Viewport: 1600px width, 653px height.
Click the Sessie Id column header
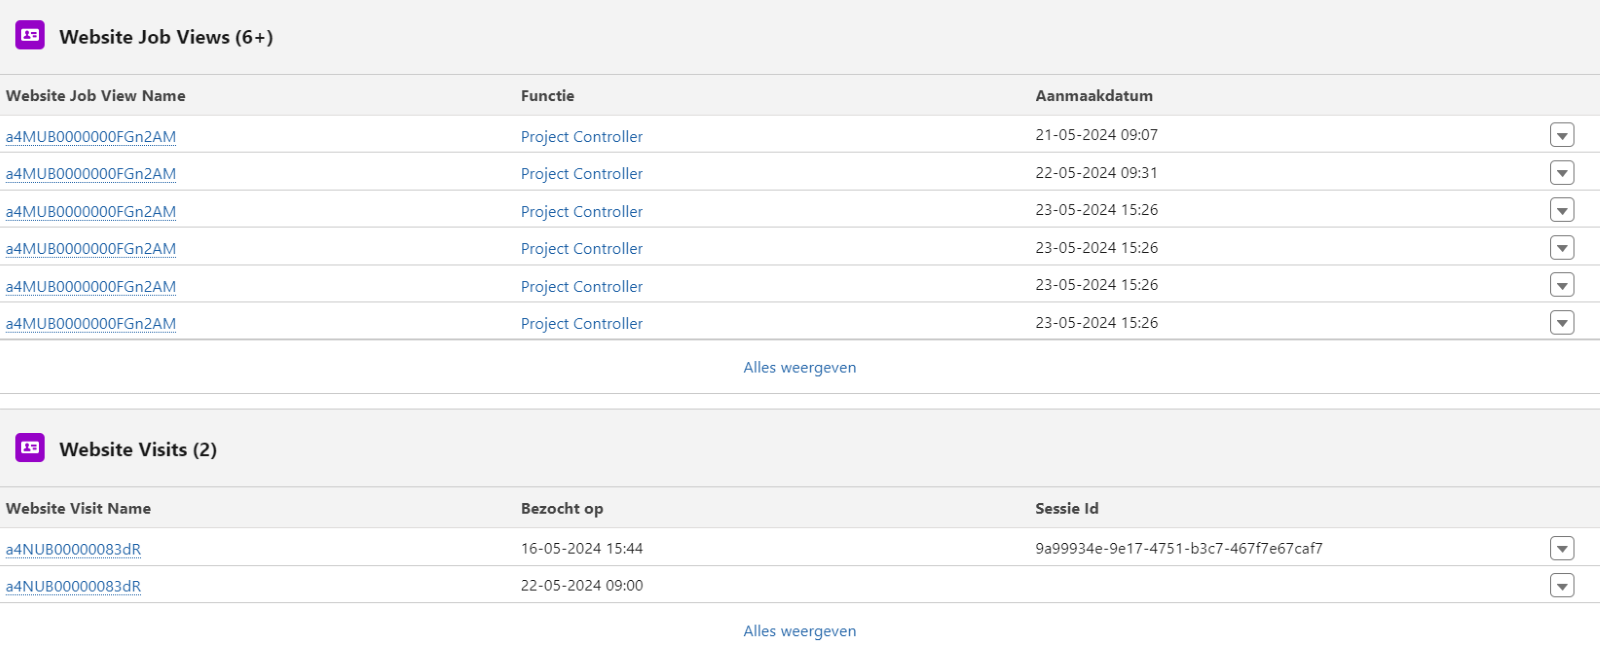1066,509
